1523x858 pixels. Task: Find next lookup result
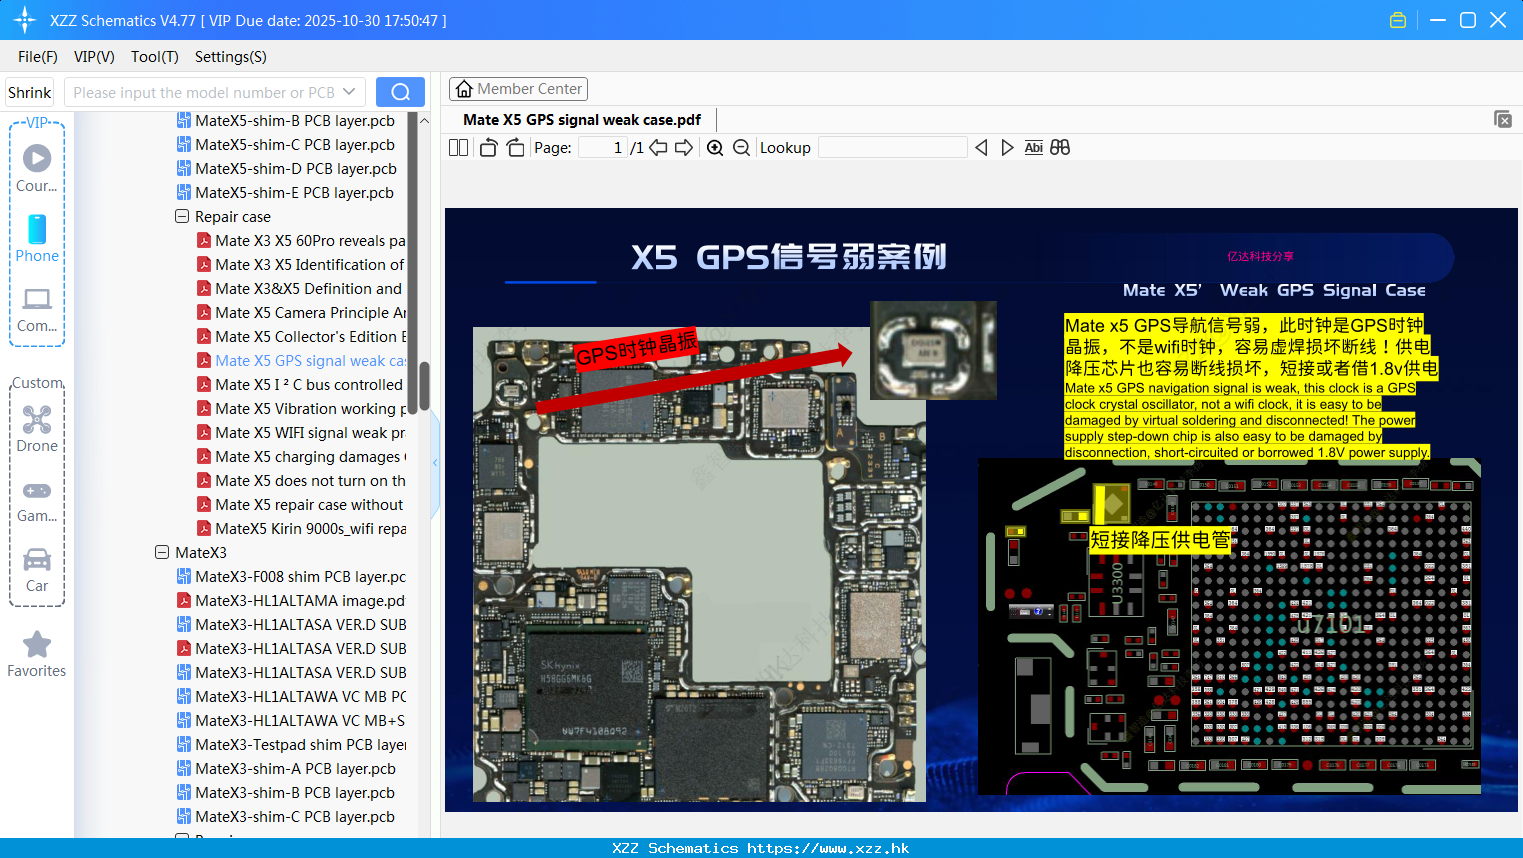tap(1007, 148)
